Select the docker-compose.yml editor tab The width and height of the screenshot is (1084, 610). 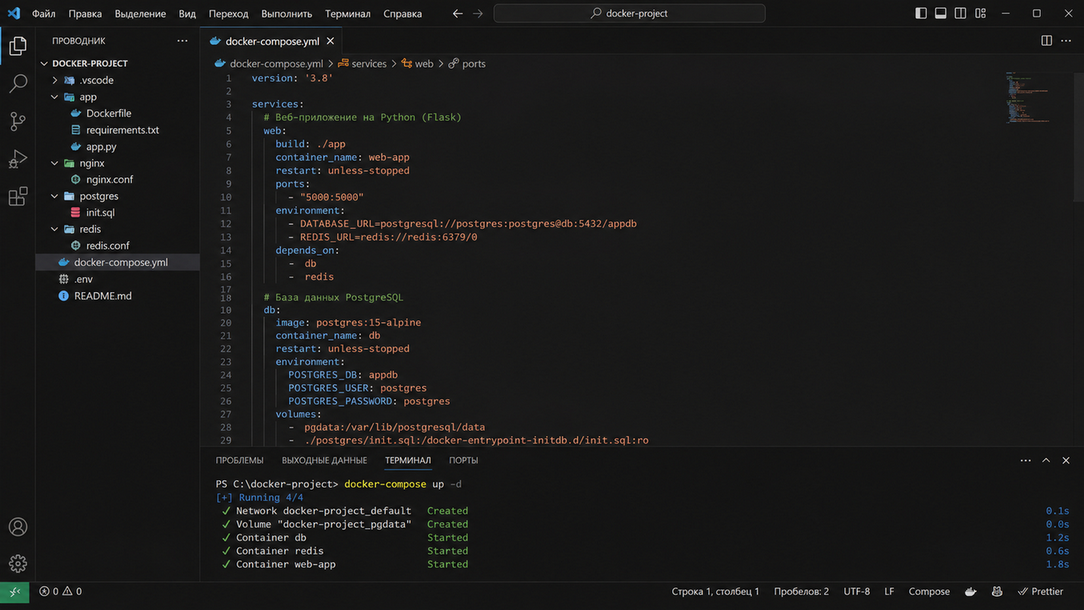click(x=272, y=41)
